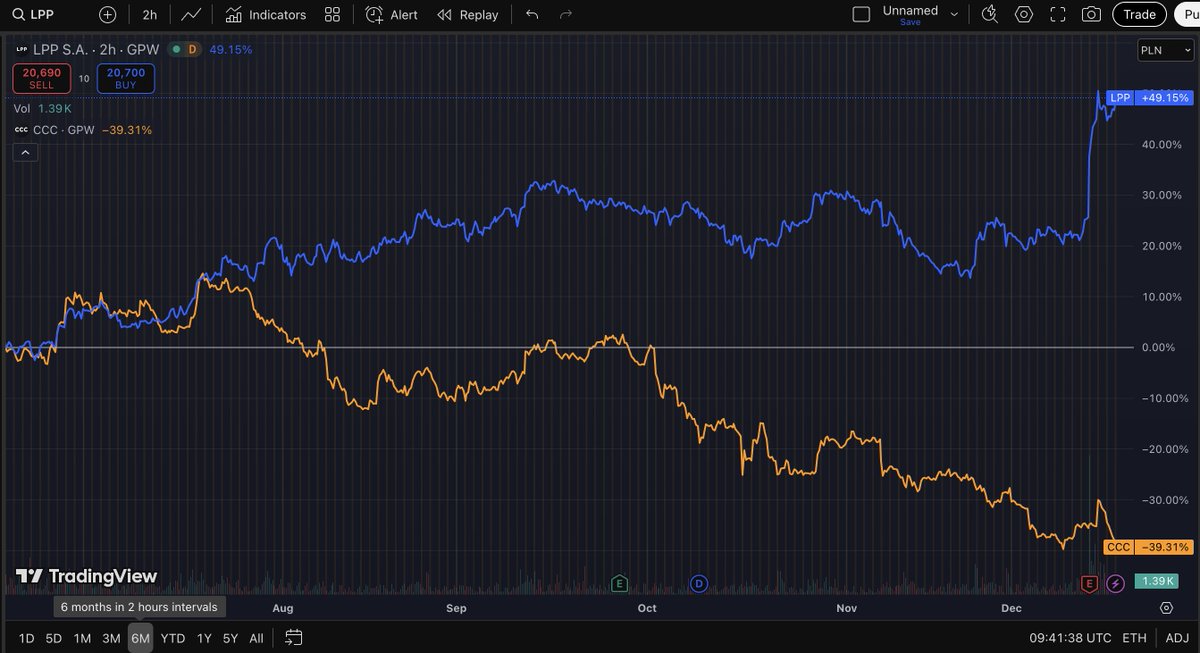Viewport: 1200px width, 653px height.
Task: Select the 1Y date range
Action: click(204, 637)
